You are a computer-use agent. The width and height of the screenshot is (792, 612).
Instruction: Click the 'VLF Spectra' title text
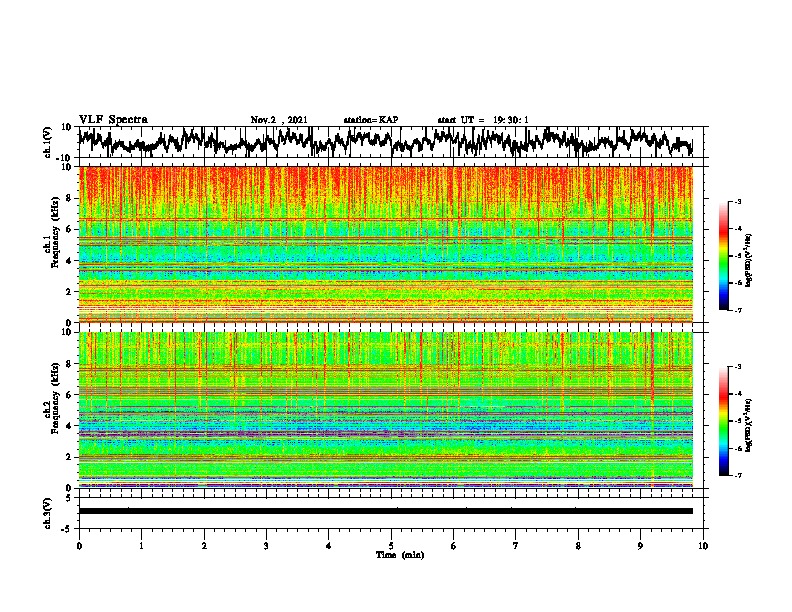pyautogui.click(x=113, y=120)
